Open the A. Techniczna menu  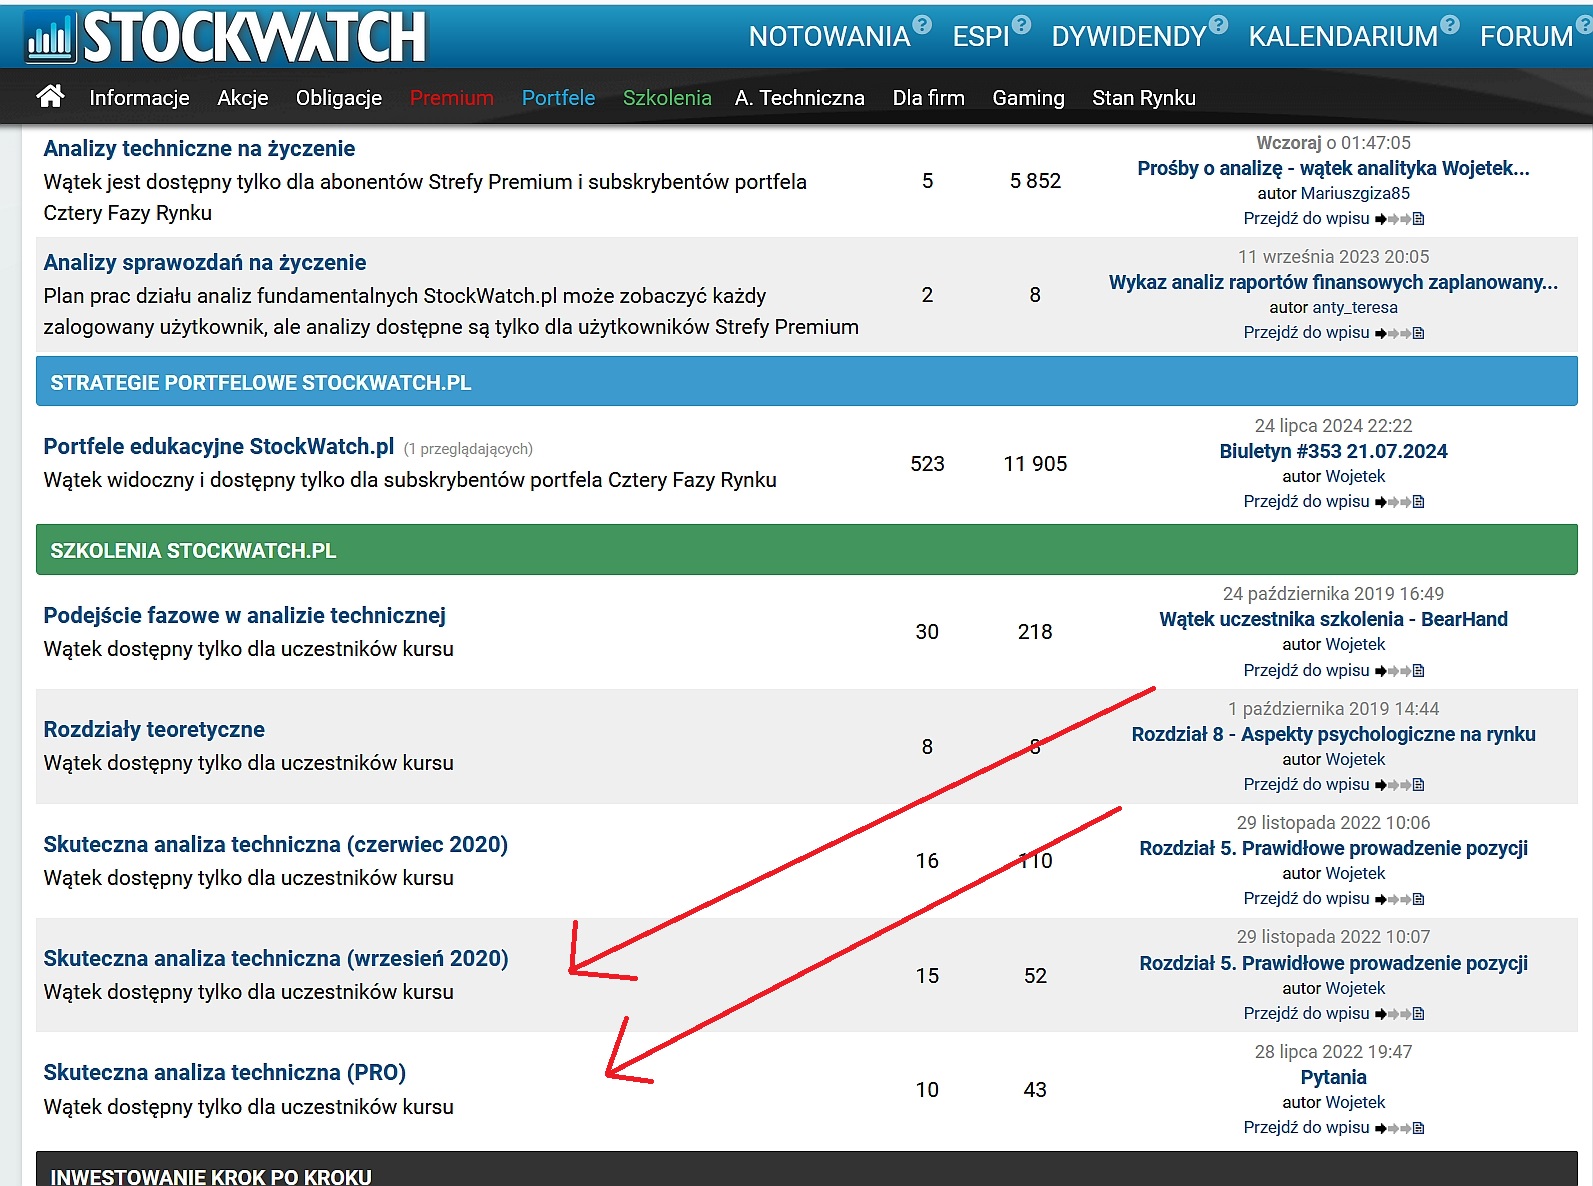(800, 98)
